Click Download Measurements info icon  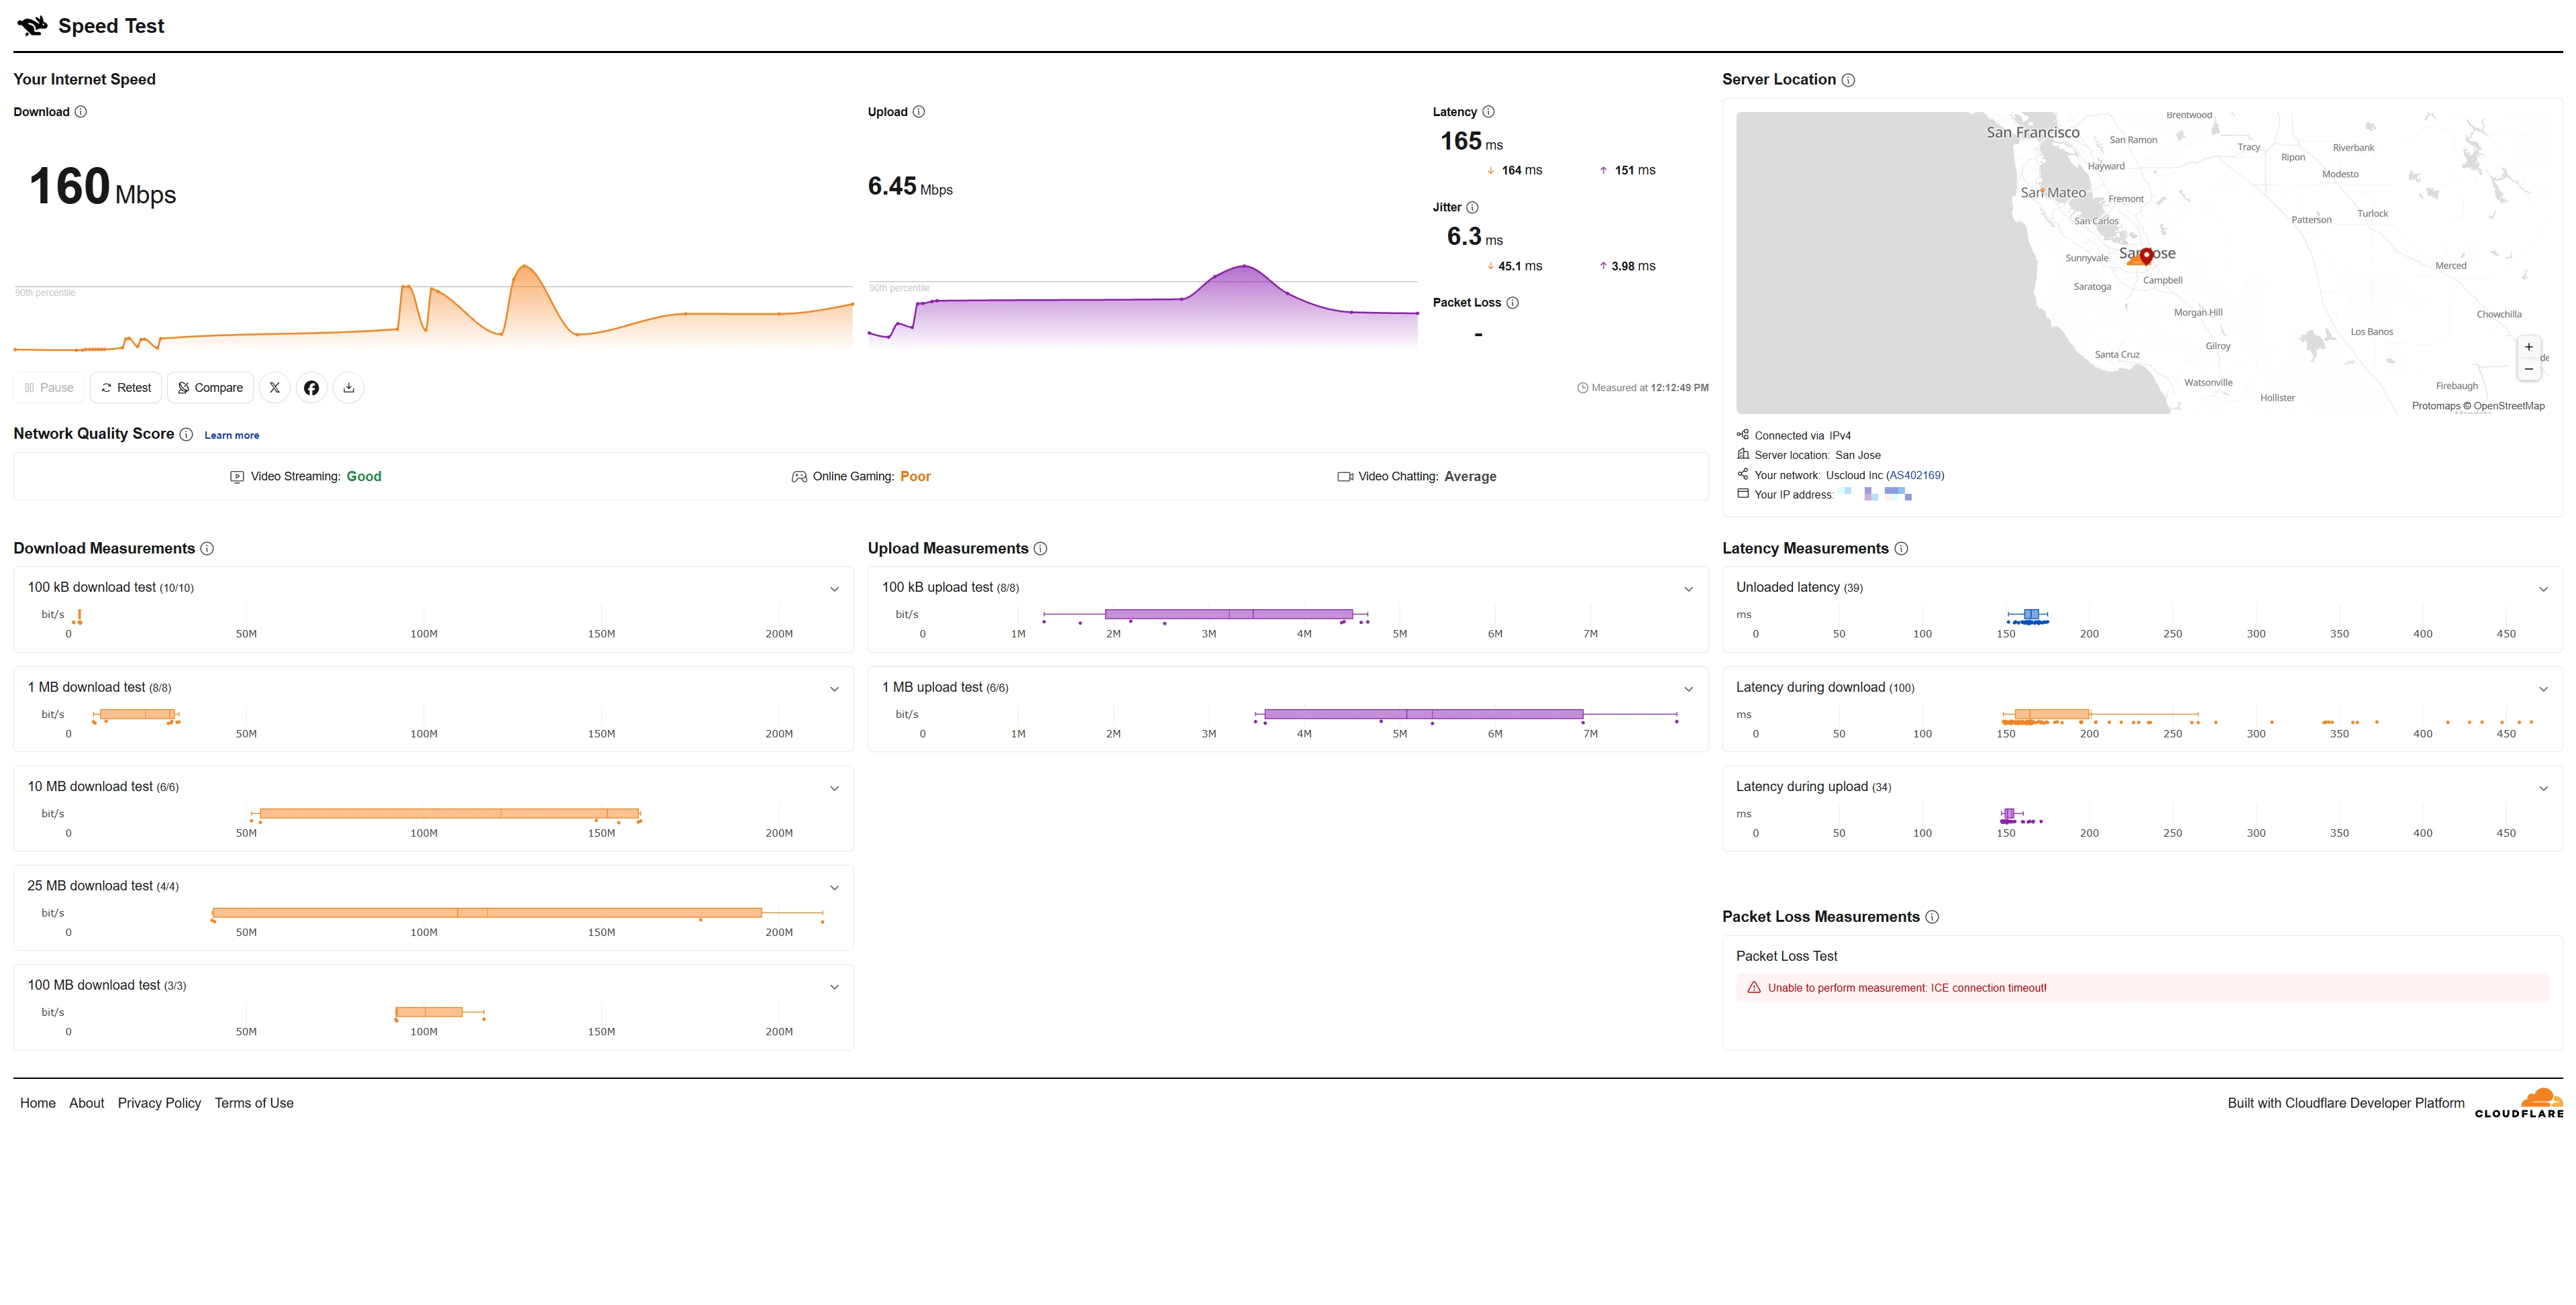point(207,549)
